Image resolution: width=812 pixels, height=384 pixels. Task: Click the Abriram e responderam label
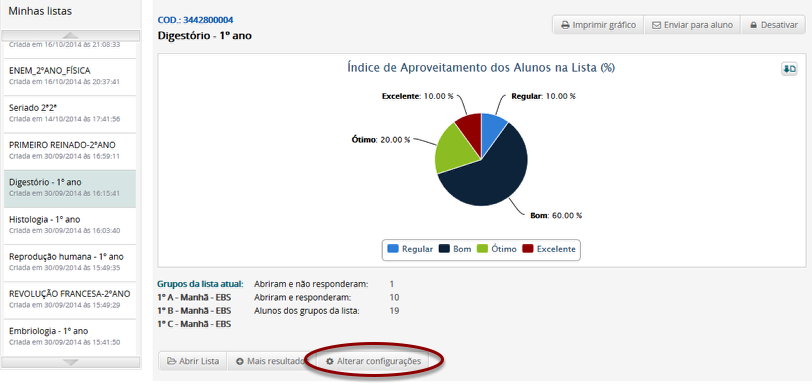point(302,298)
